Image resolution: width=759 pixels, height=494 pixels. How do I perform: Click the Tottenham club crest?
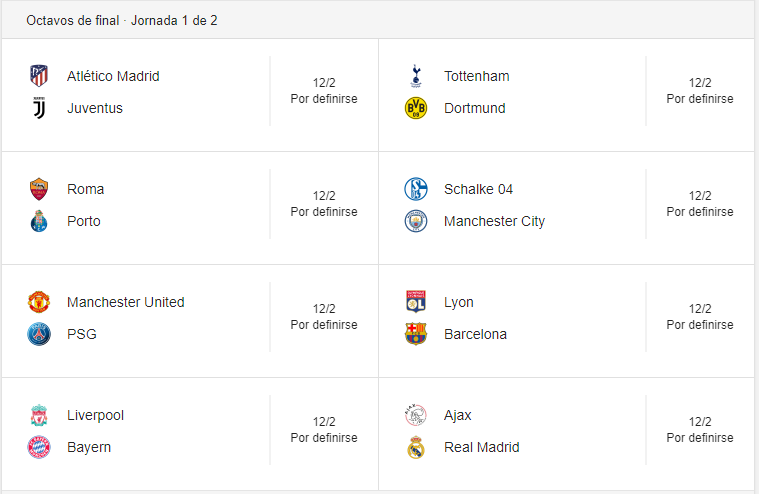(415, 76)
